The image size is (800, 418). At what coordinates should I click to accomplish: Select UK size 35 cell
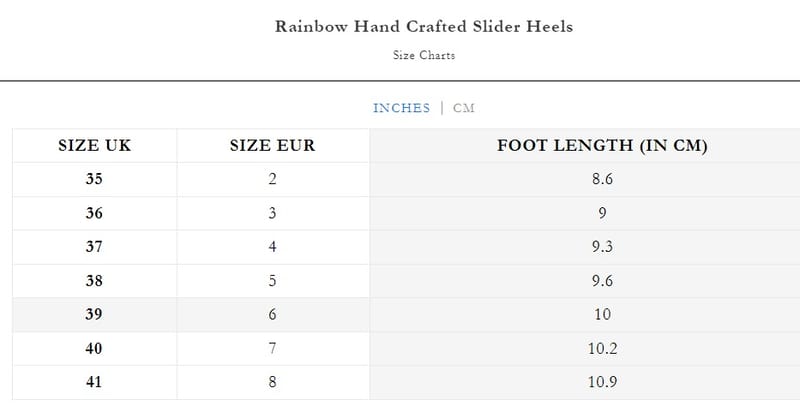pos(95,179)
